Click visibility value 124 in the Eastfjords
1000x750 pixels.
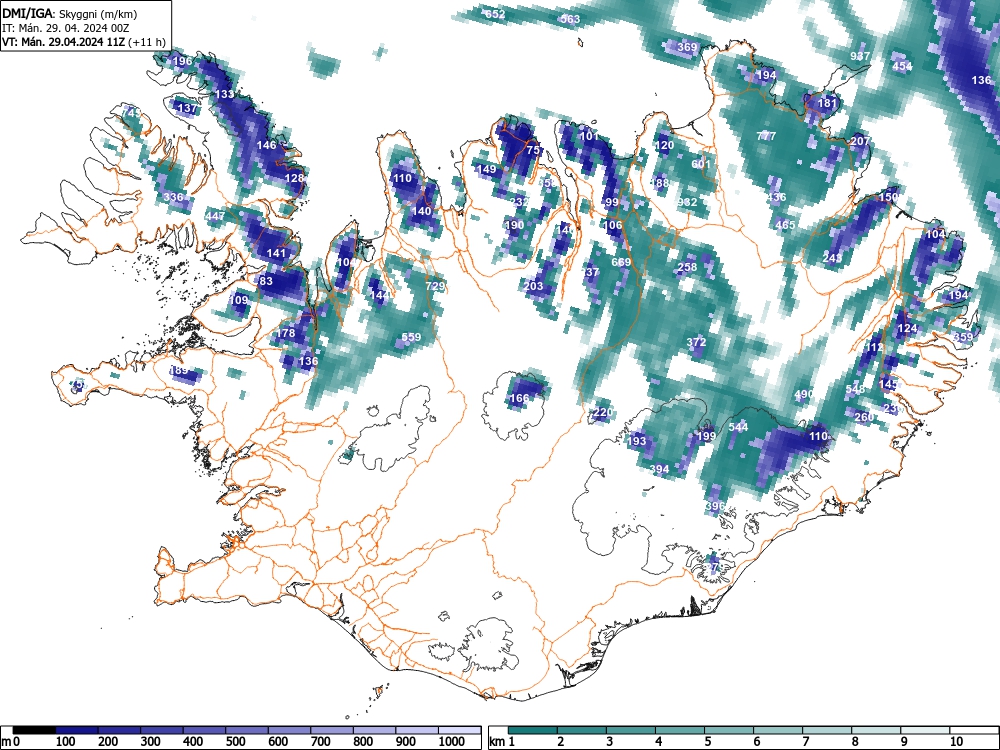907,329
